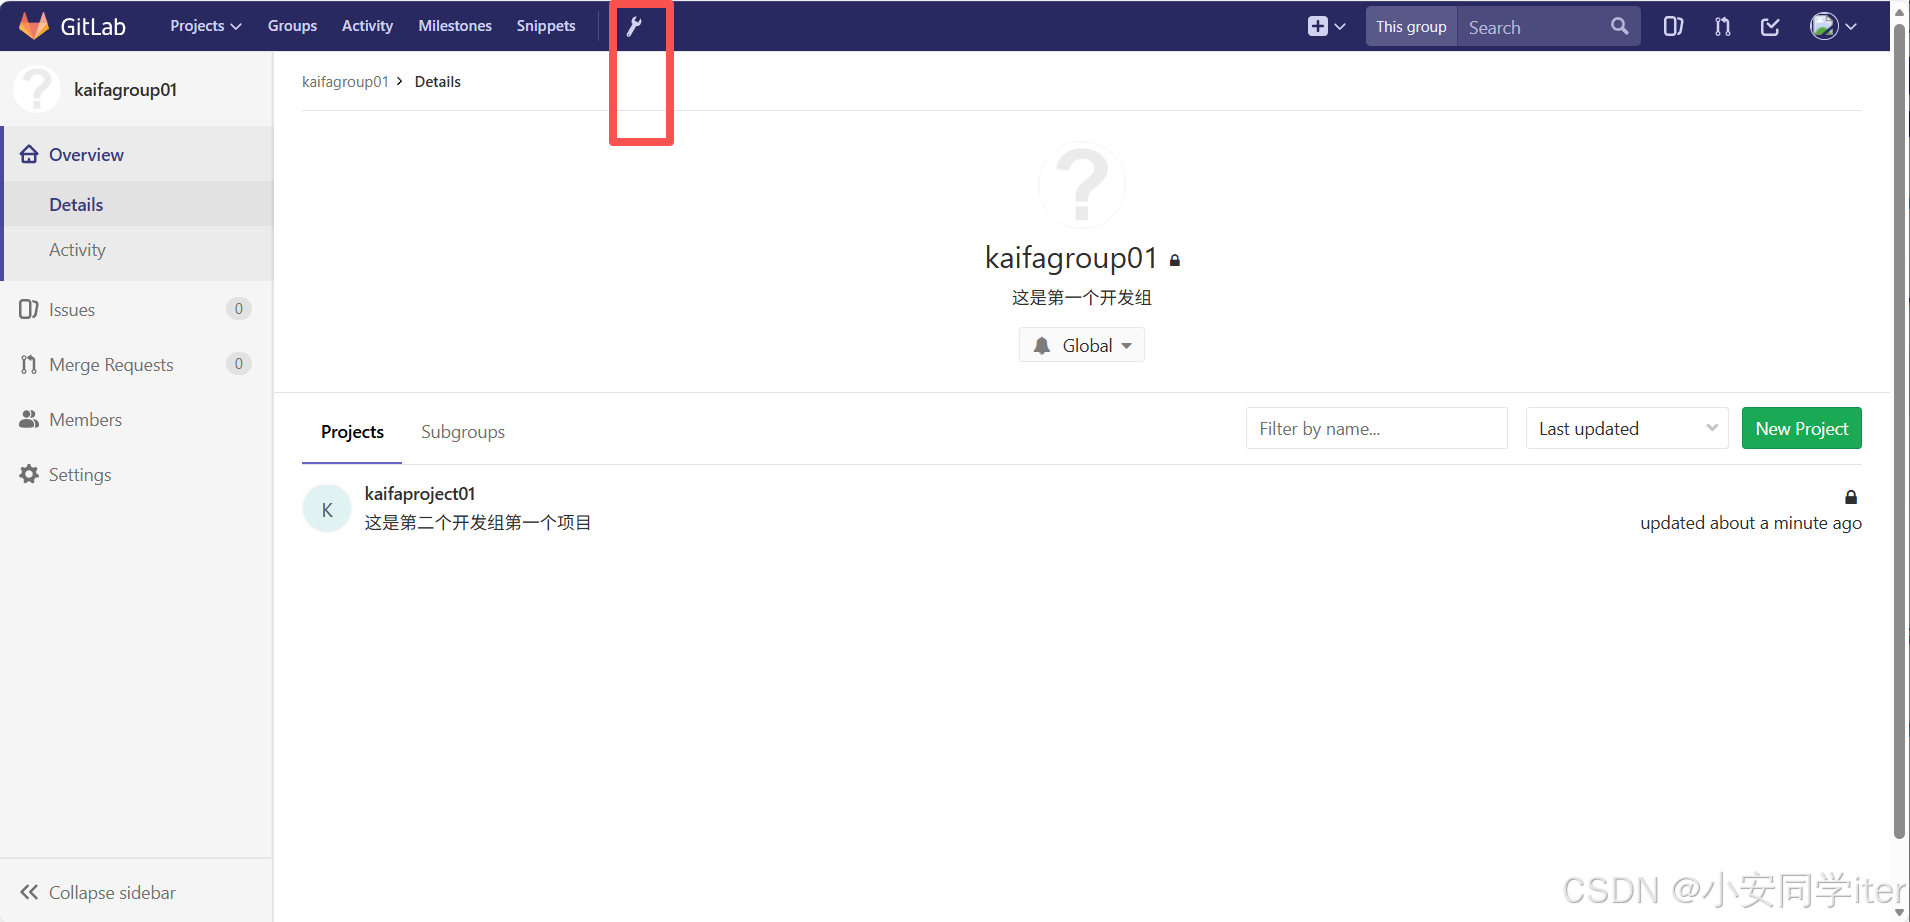This screenshot has height=922, width=1910.
Task: Open the Todos checkmark icon
Action: pyautogui.click(x=1770, y=27)
